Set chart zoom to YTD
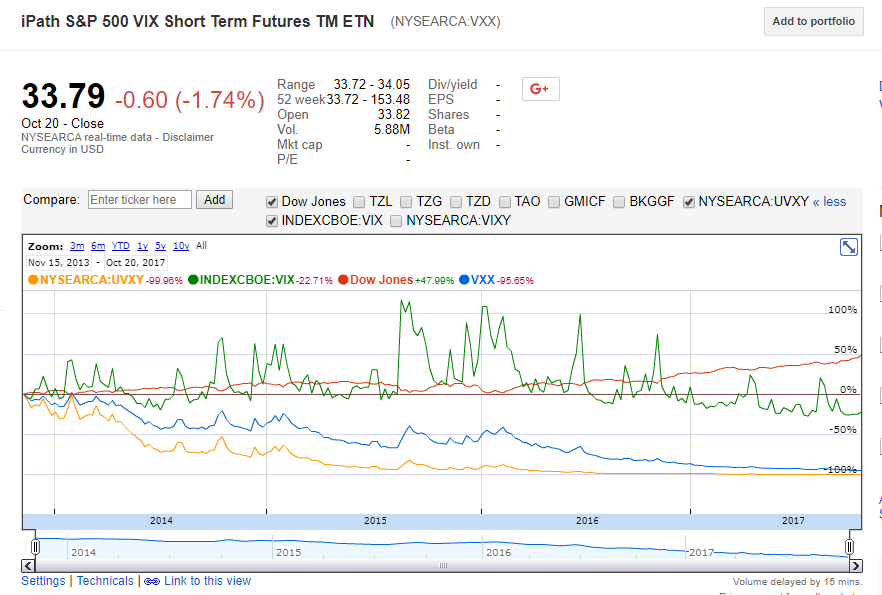Image resolution: width=882 pixels, height=595 pixels. tap(120, 246)
